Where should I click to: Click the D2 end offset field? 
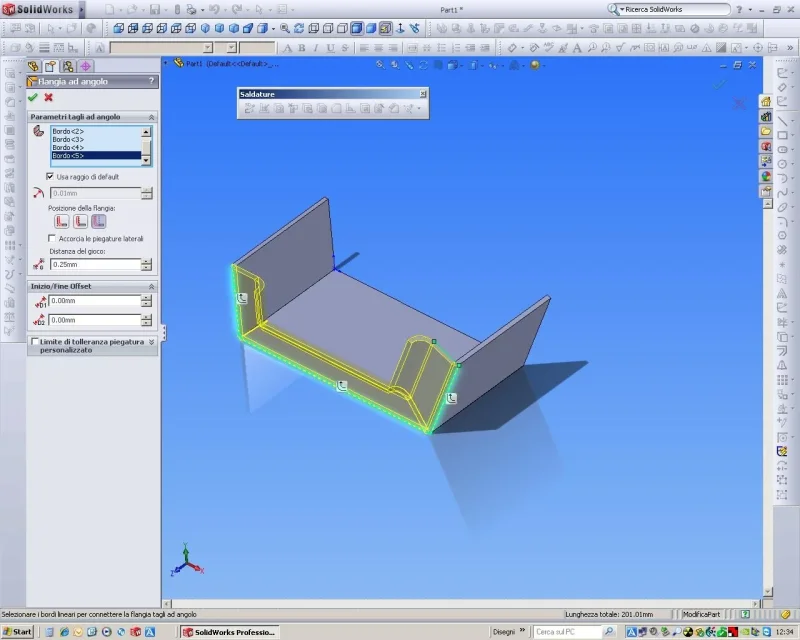click(94, 320)
